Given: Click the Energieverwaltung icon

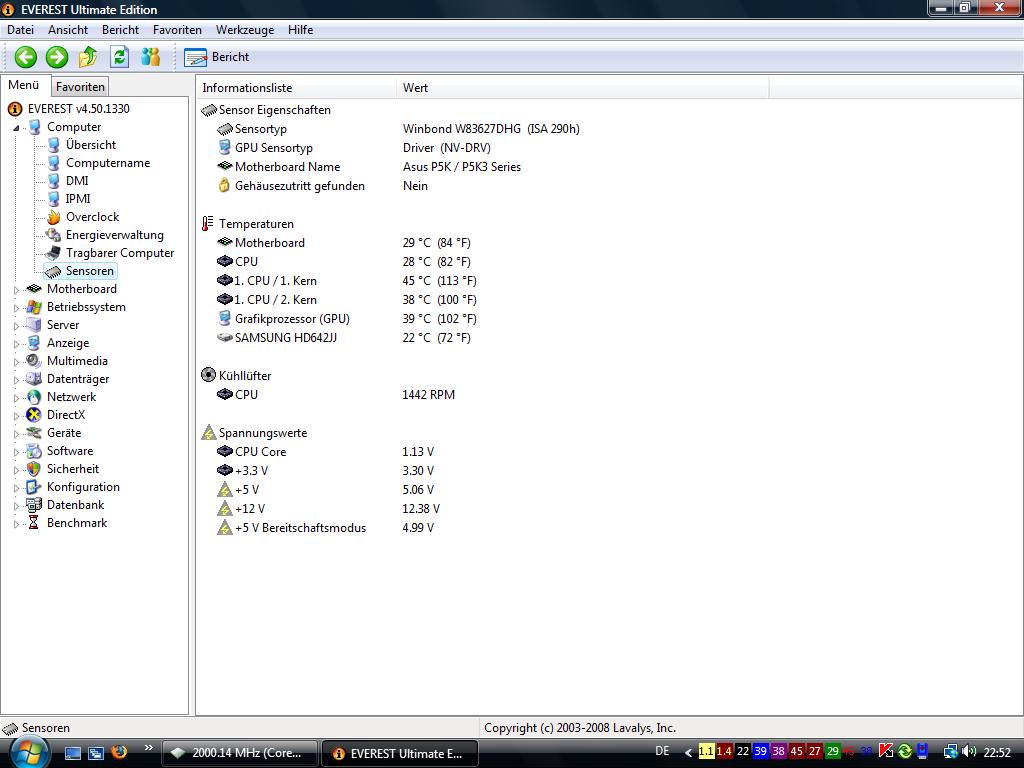Looking at the screenshot, I should click(x=54, y=235).
